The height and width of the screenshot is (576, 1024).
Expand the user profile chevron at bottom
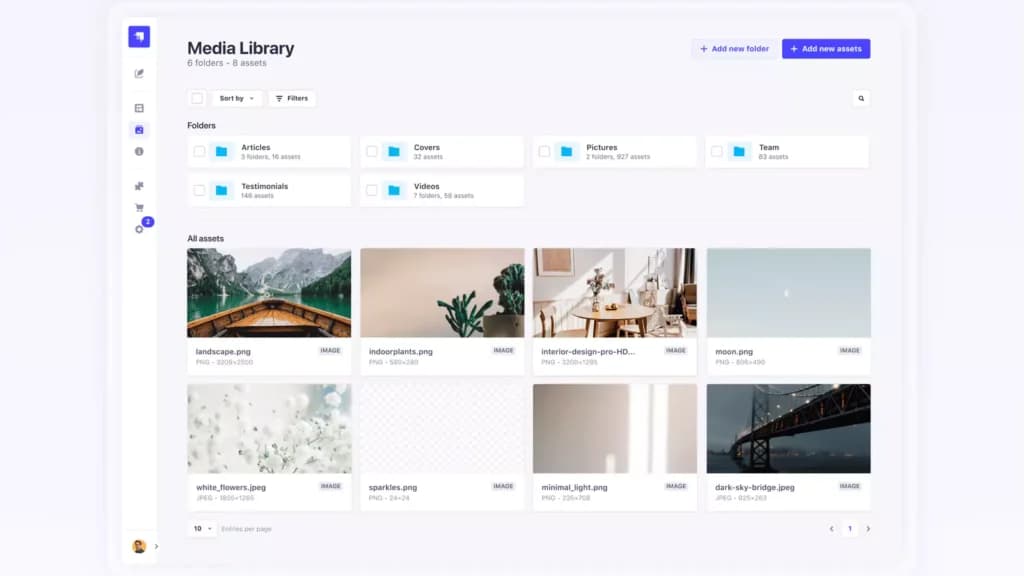(x=156, y=547)
